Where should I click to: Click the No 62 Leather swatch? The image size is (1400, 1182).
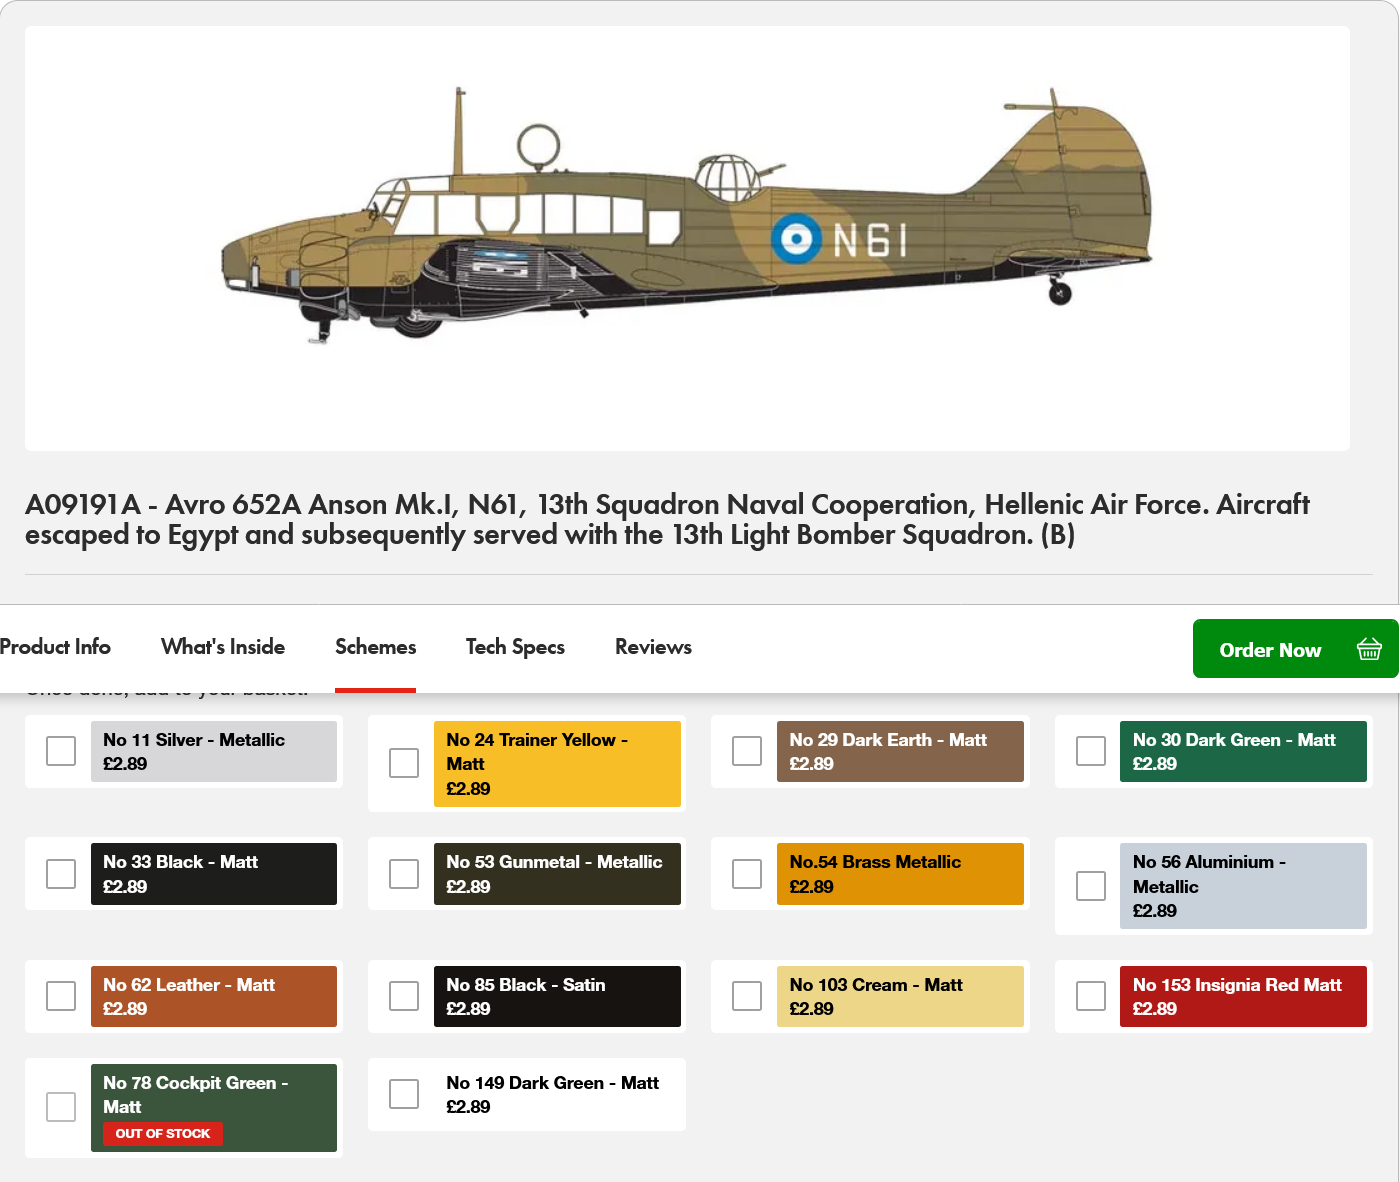214,996
